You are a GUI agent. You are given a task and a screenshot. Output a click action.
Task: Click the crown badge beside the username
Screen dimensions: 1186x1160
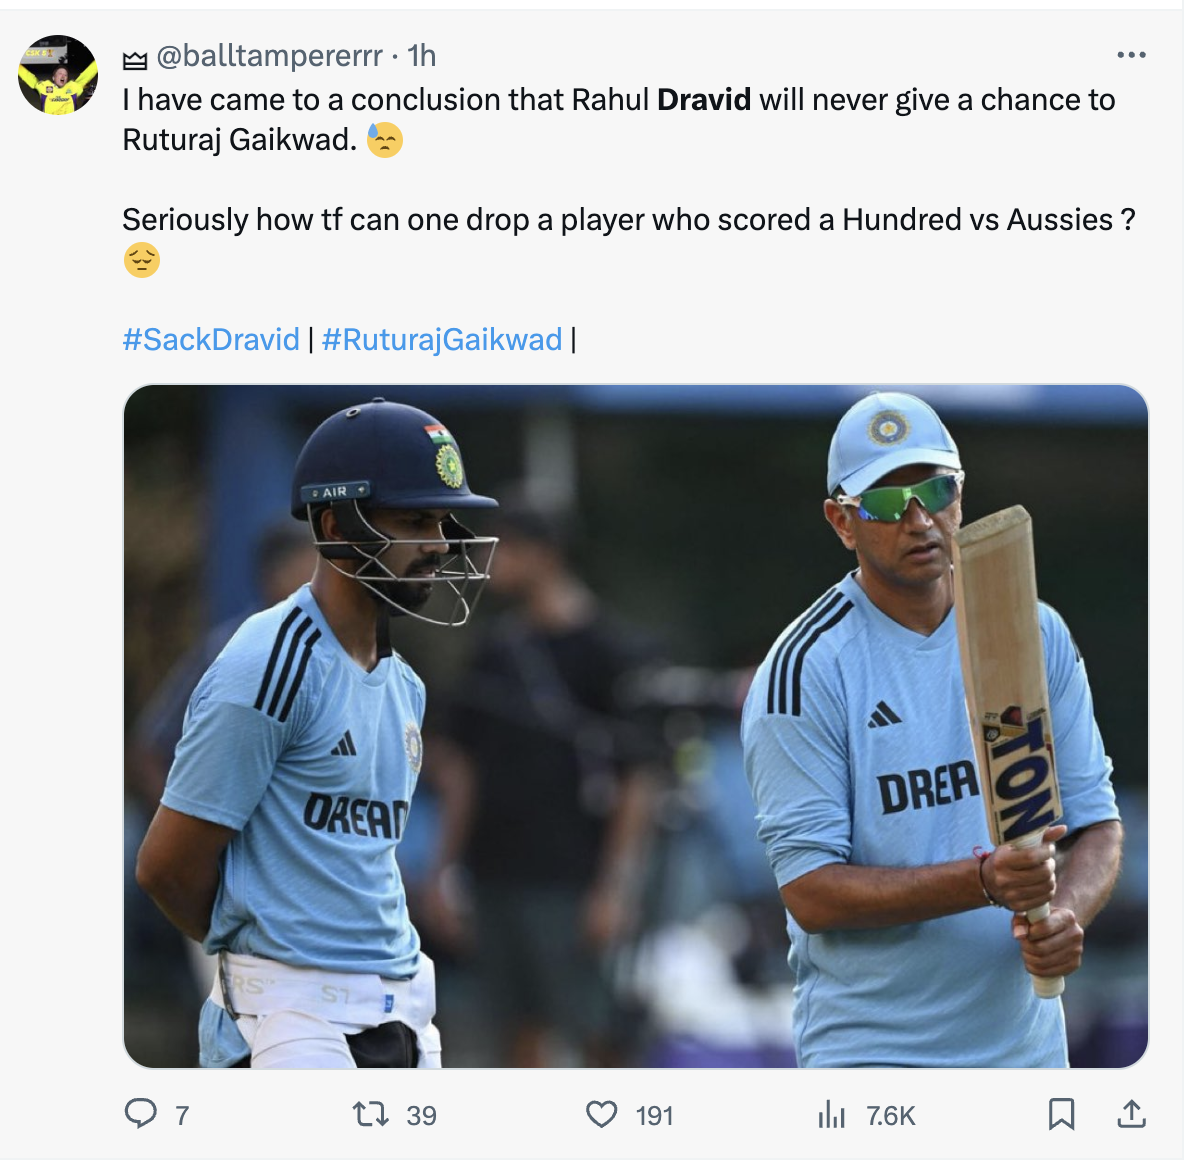135,60
